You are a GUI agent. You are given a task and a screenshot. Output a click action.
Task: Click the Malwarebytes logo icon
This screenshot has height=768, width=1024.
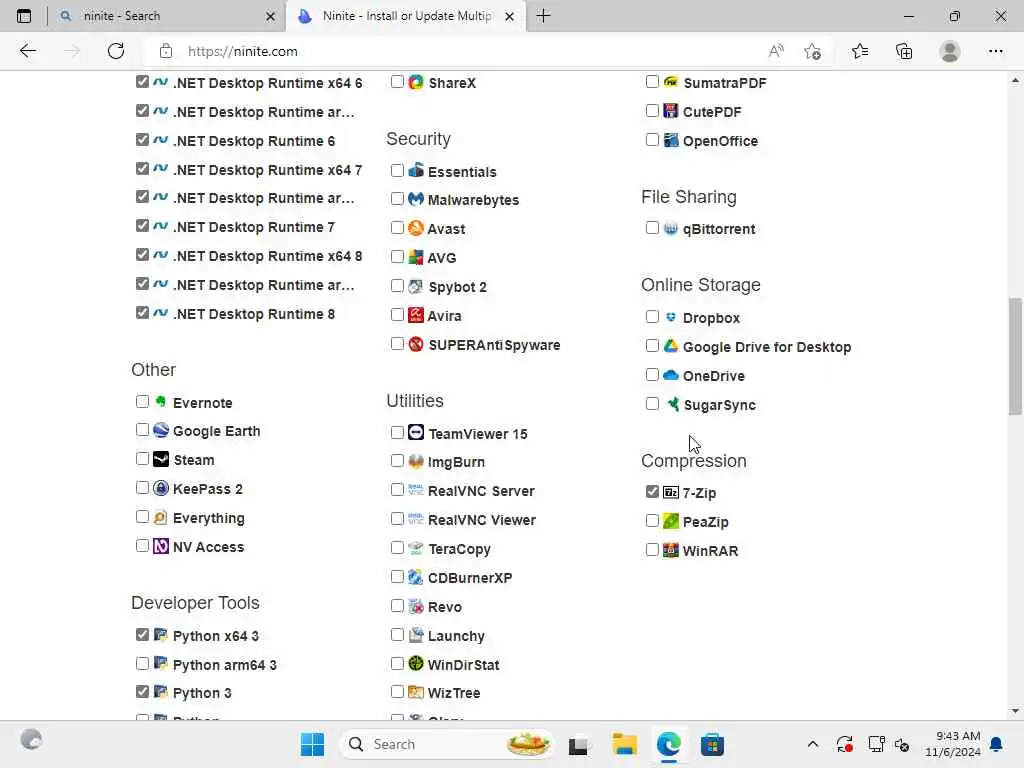point(416,199)
